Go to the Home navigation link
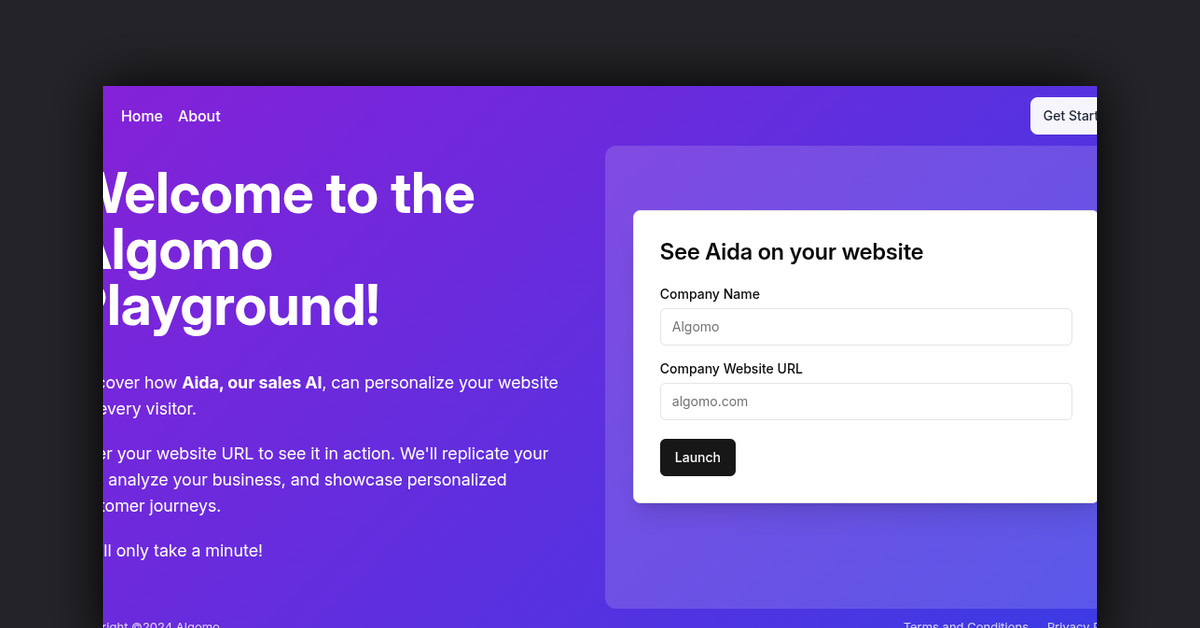The image size is (1200, 628). 141,116
